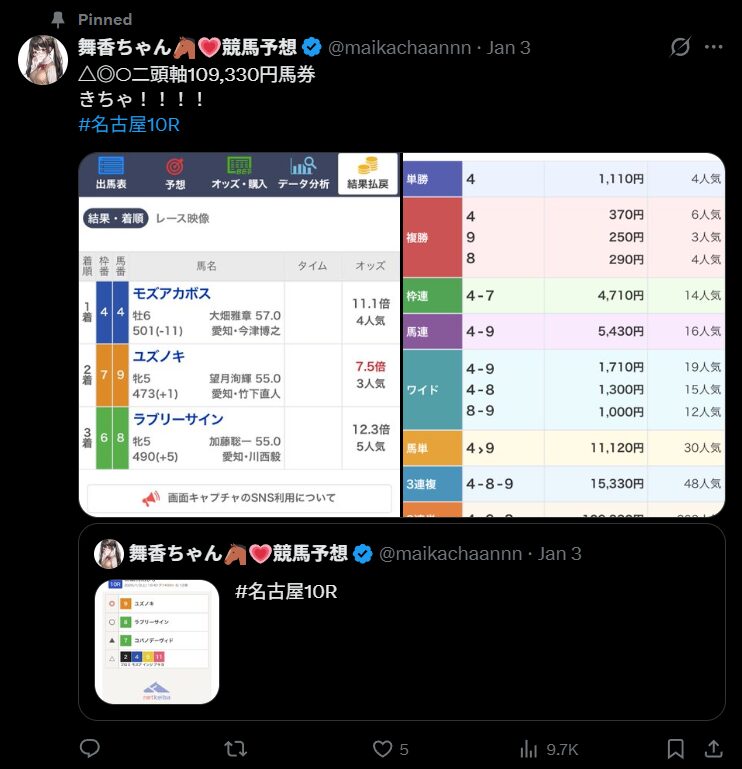Click the verified badge next to 競馬予想
The image size is (742, 769).
click(x=312, y=47)
